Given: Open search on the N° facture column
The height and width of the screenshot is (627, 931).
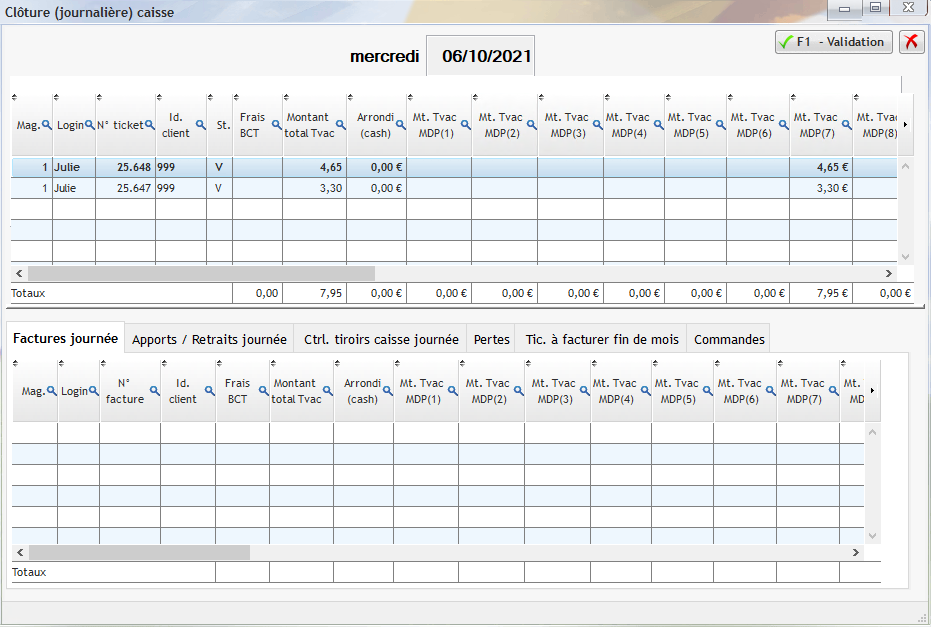Looking at the screenshot, I should [153, 391].
